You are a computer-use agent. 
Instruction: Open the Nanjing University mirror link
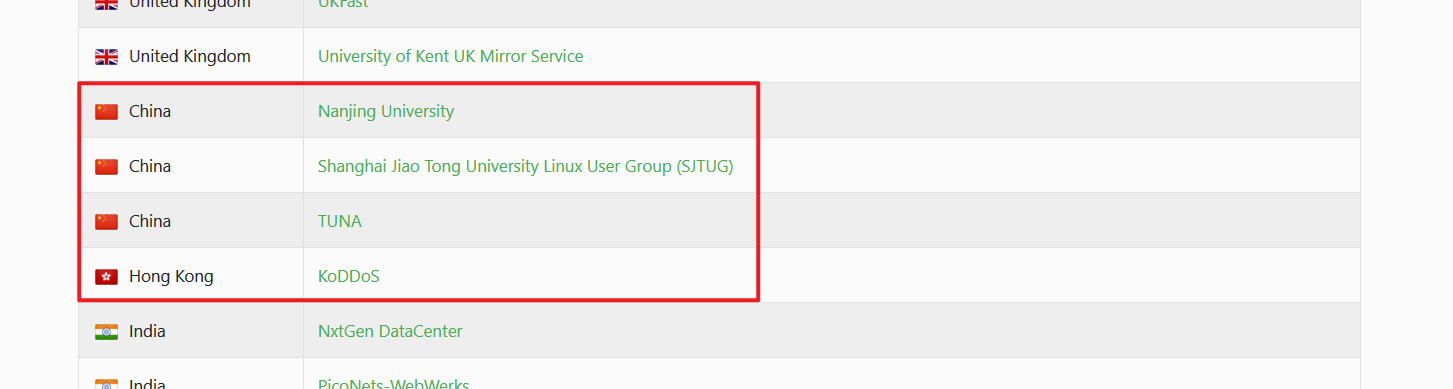point(386,111)
